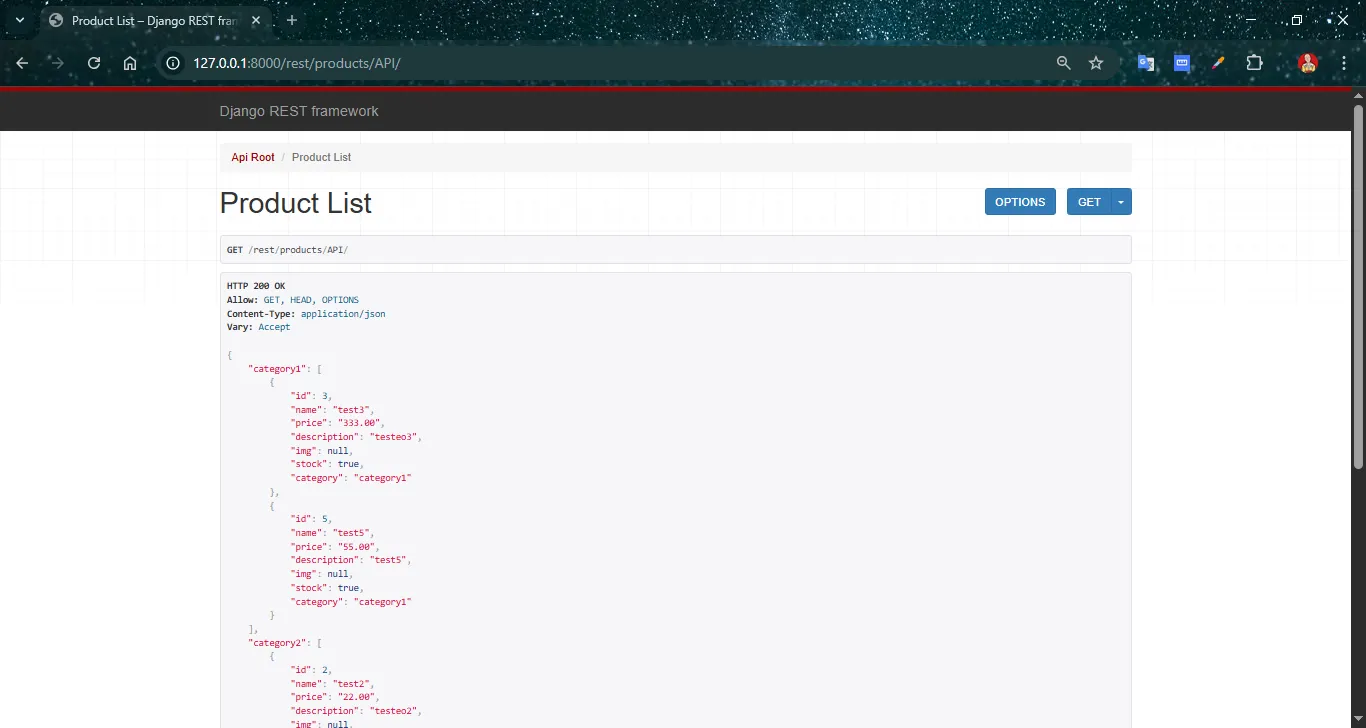Screen dimensions: 1366x728
Task: Resend the GET request
Action: click(x=1088, y=201)
